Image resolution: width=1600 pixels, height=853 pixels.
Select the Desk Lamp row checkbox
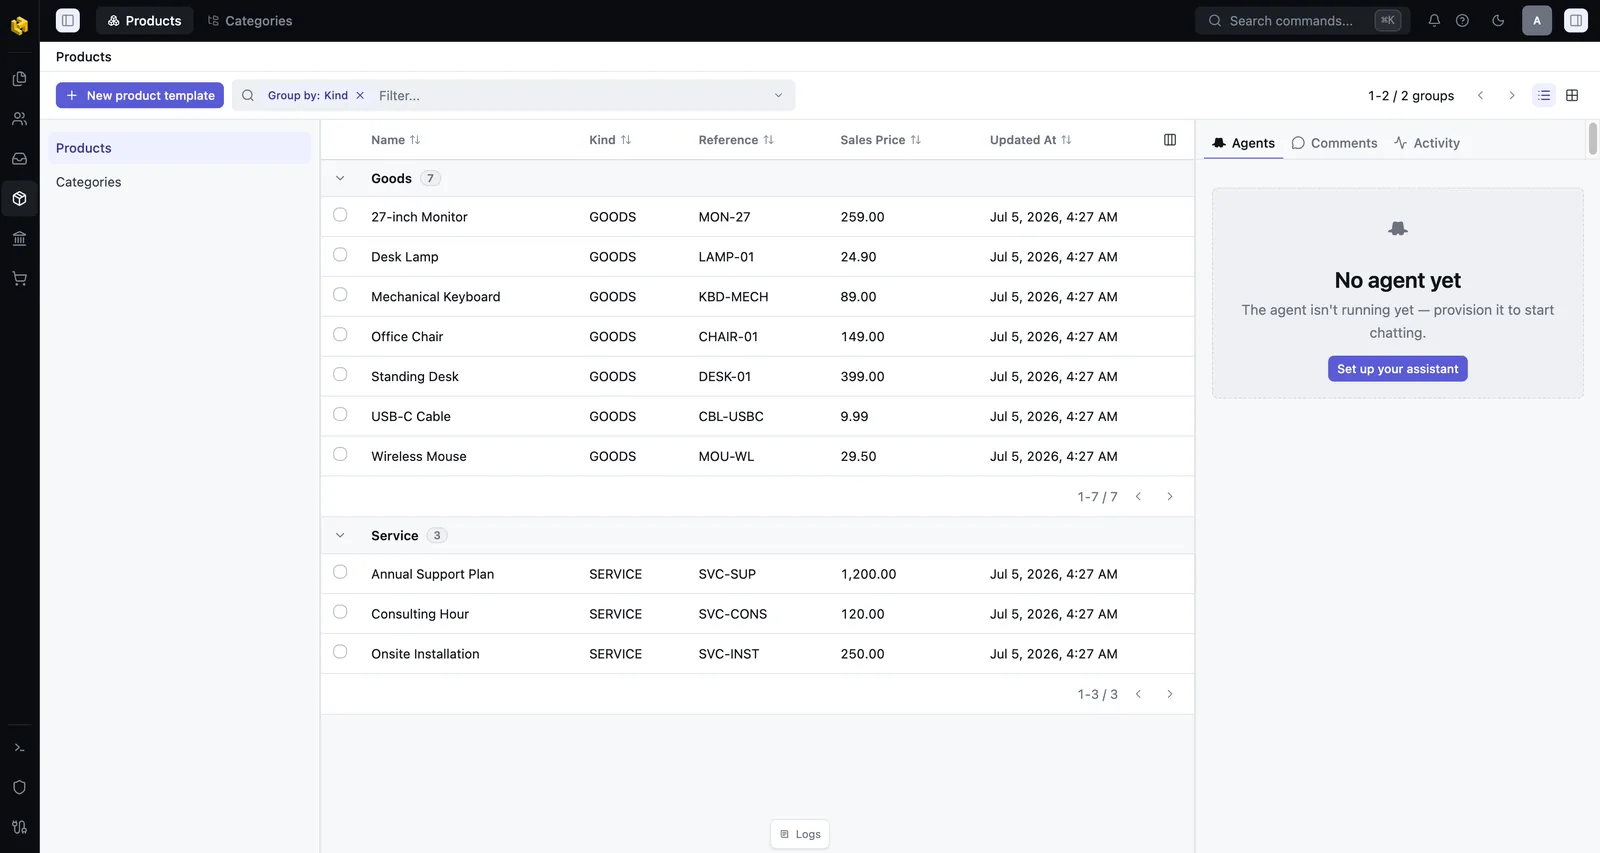pyautogui.click(x=340, y=255)
